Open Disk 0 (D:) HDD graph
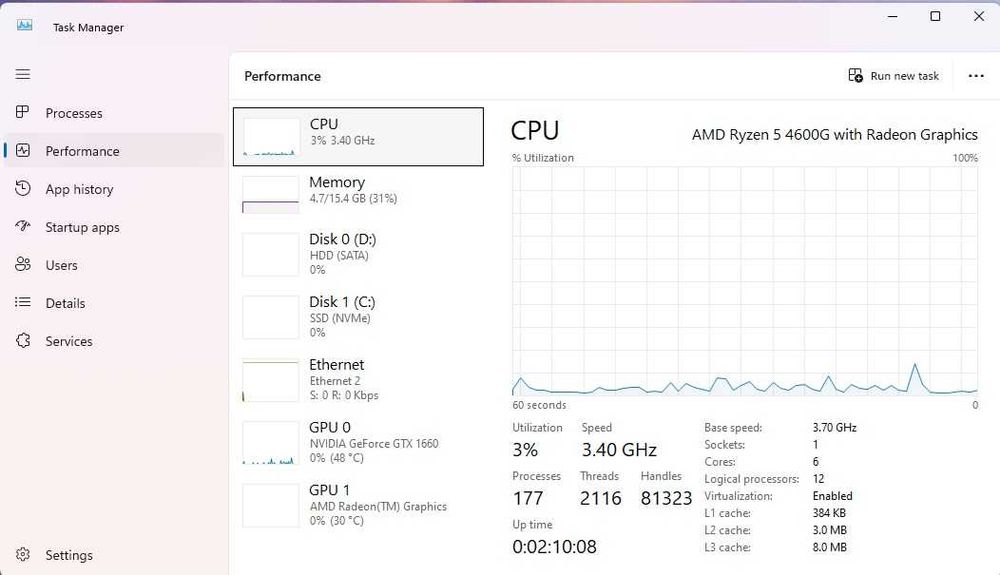This screenshot has height=575, width=1000. click(x=358, y=254)
